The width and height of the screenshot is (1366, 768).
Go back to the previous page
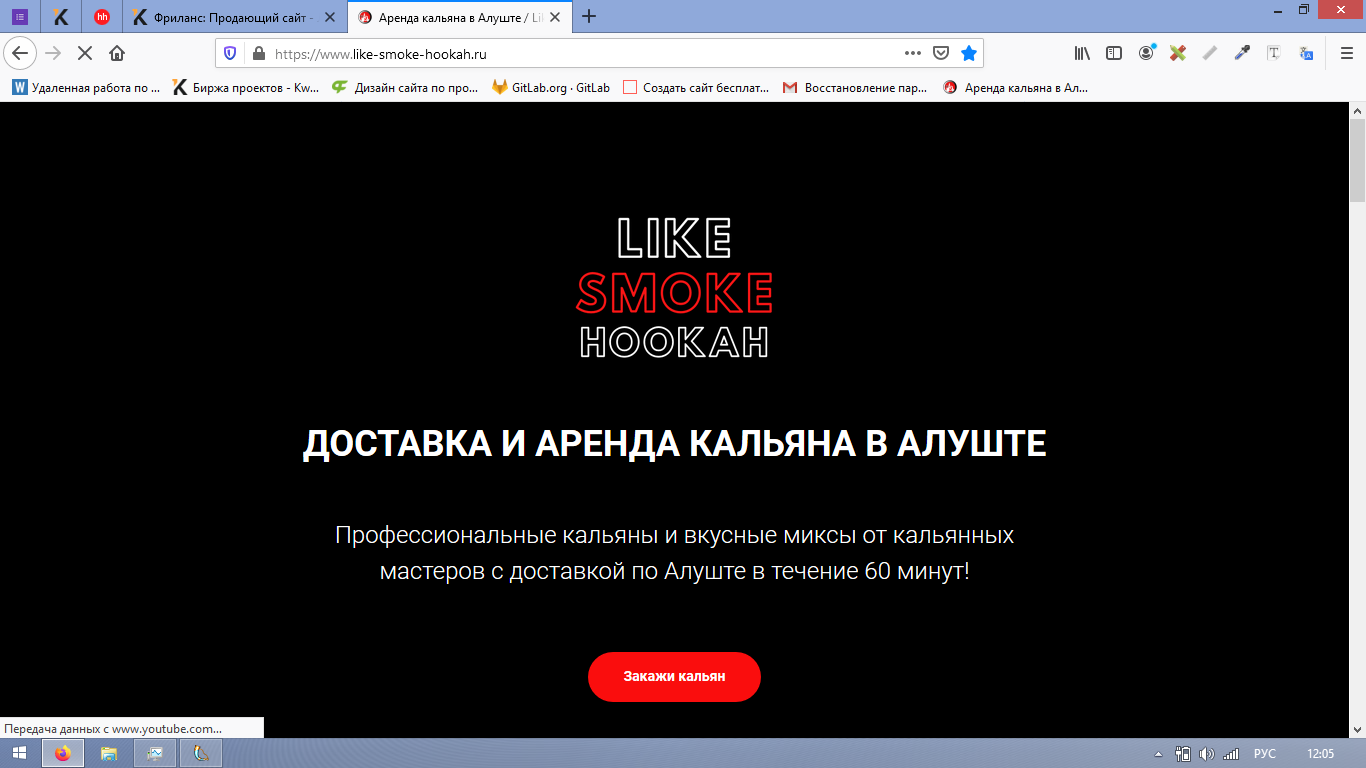coord(20,53)
